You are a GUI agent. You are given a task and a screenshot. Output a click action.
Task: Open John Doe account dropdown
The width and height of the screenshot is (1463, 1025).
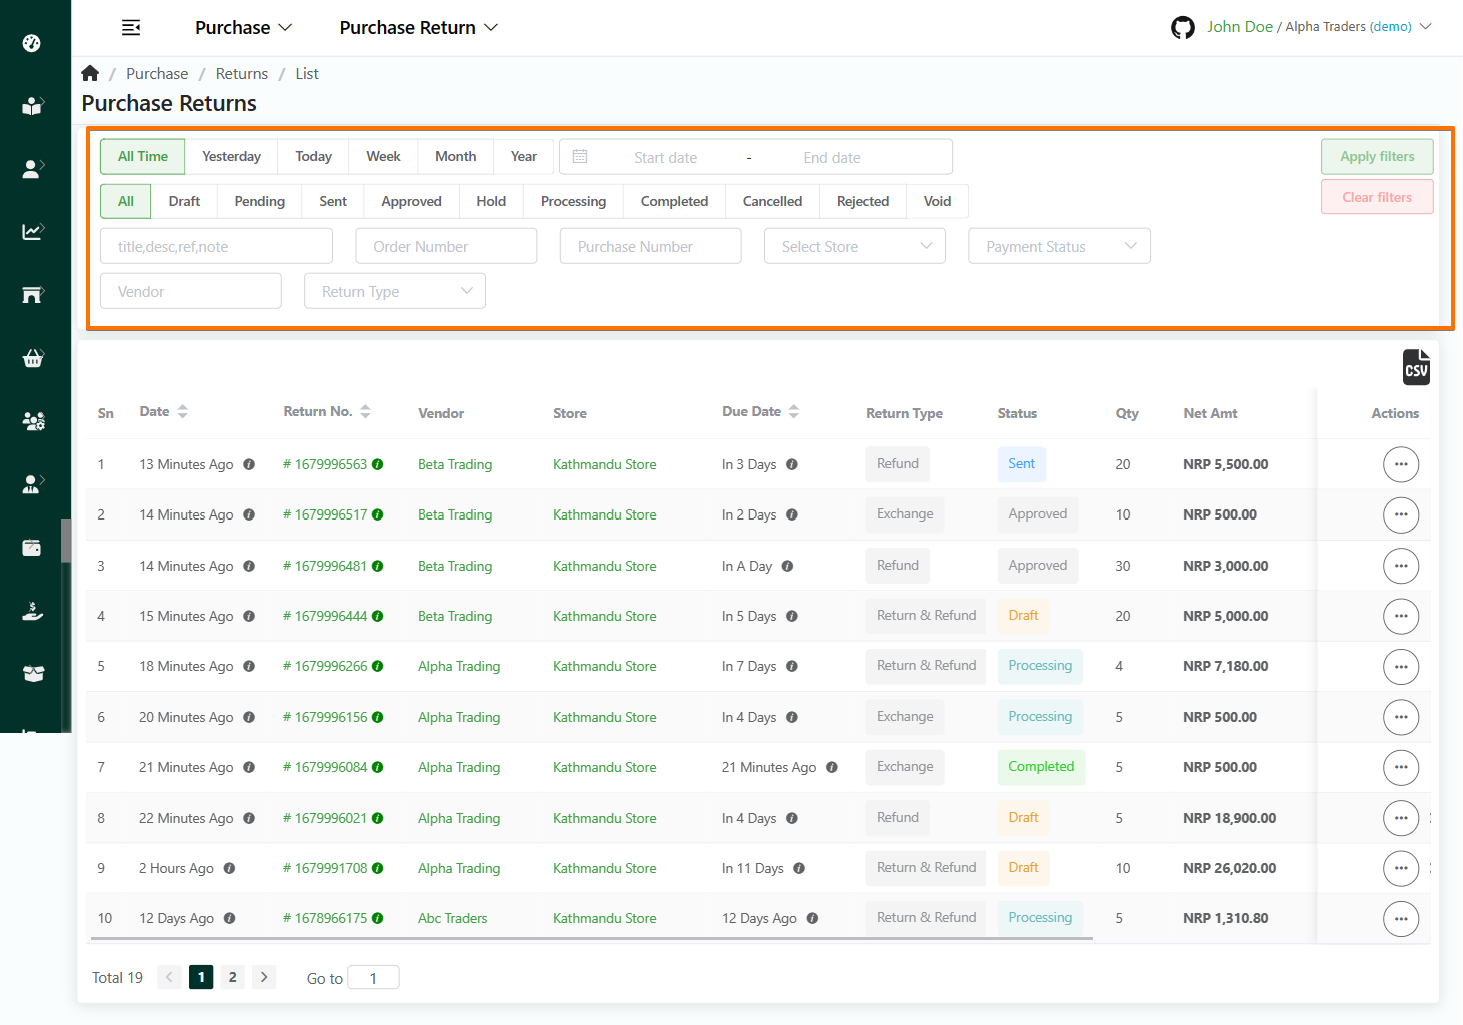pyautogui.click(x=1319, y=27)
